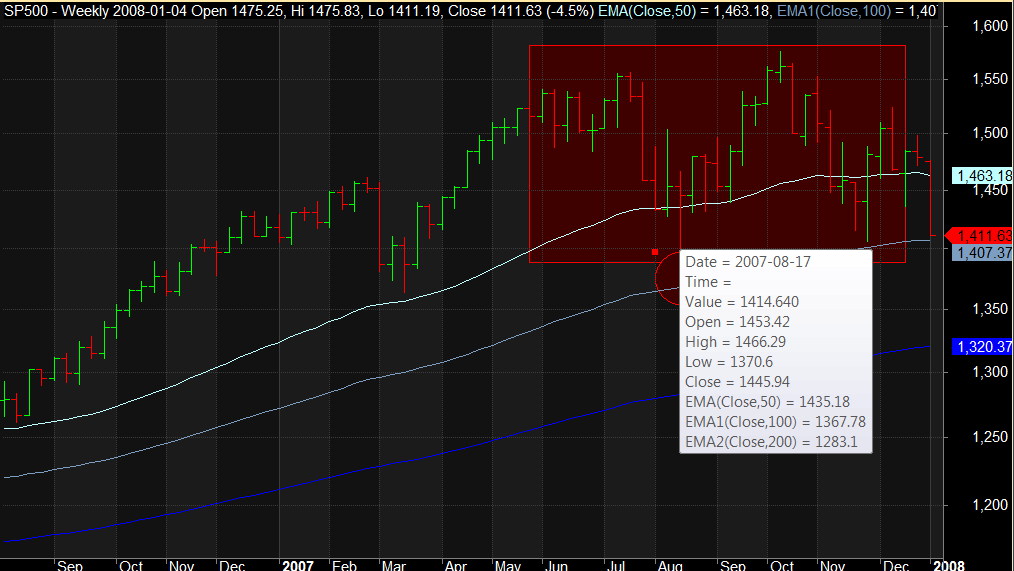The image size is (1014, 571).
Task: Select the 1,463.18 EMA50 price label
Action: tap(983, 175)
